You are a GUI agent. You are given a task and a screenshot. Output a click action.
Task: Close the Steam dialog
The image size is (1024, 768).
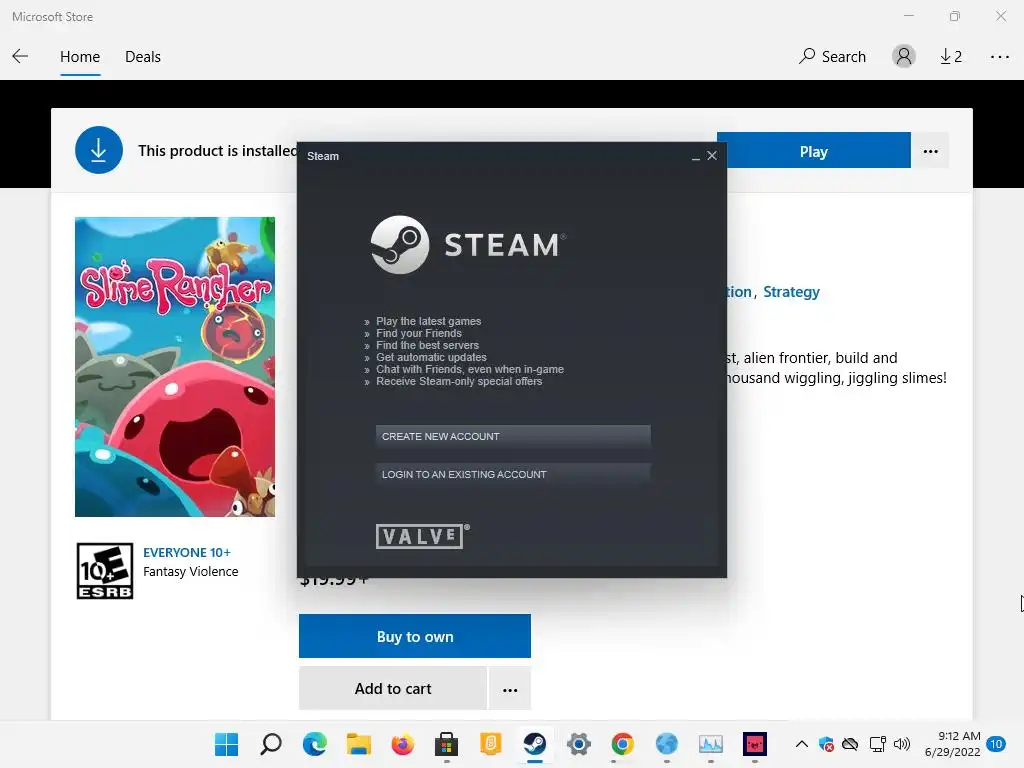(x=712, y=155)
